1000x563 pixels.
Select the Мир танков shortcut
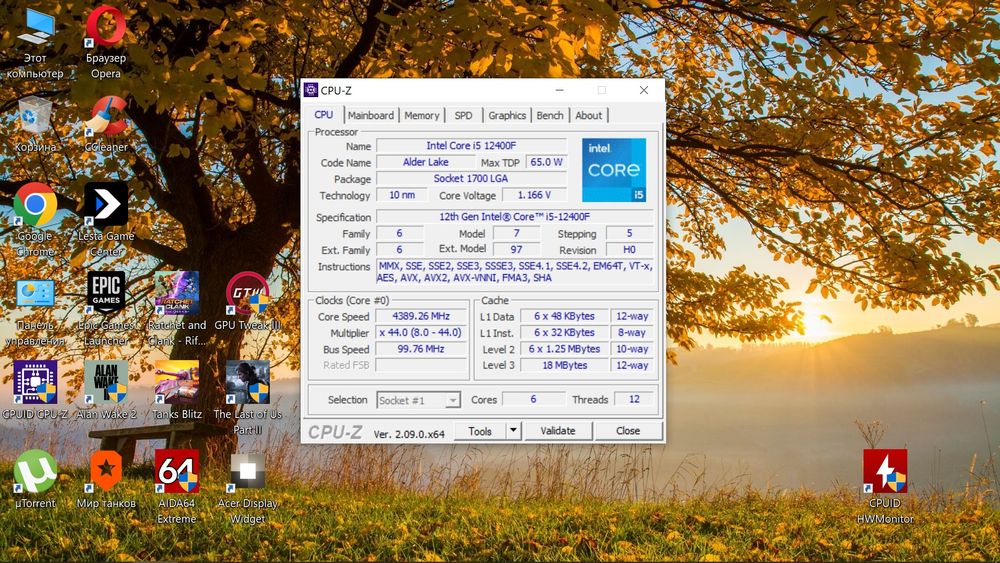point(106,479)
